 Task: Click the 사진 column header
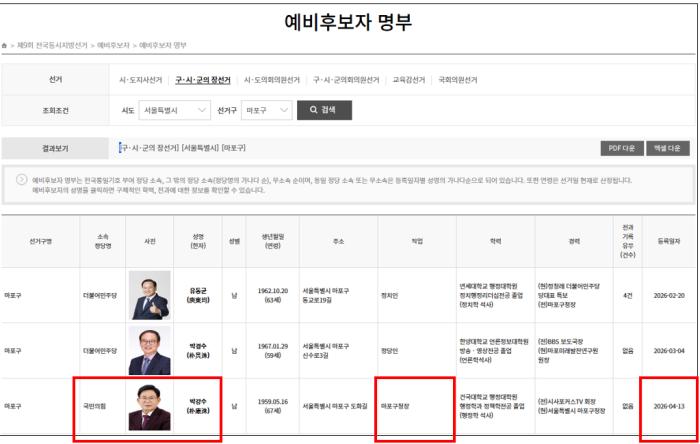point(150,241)
